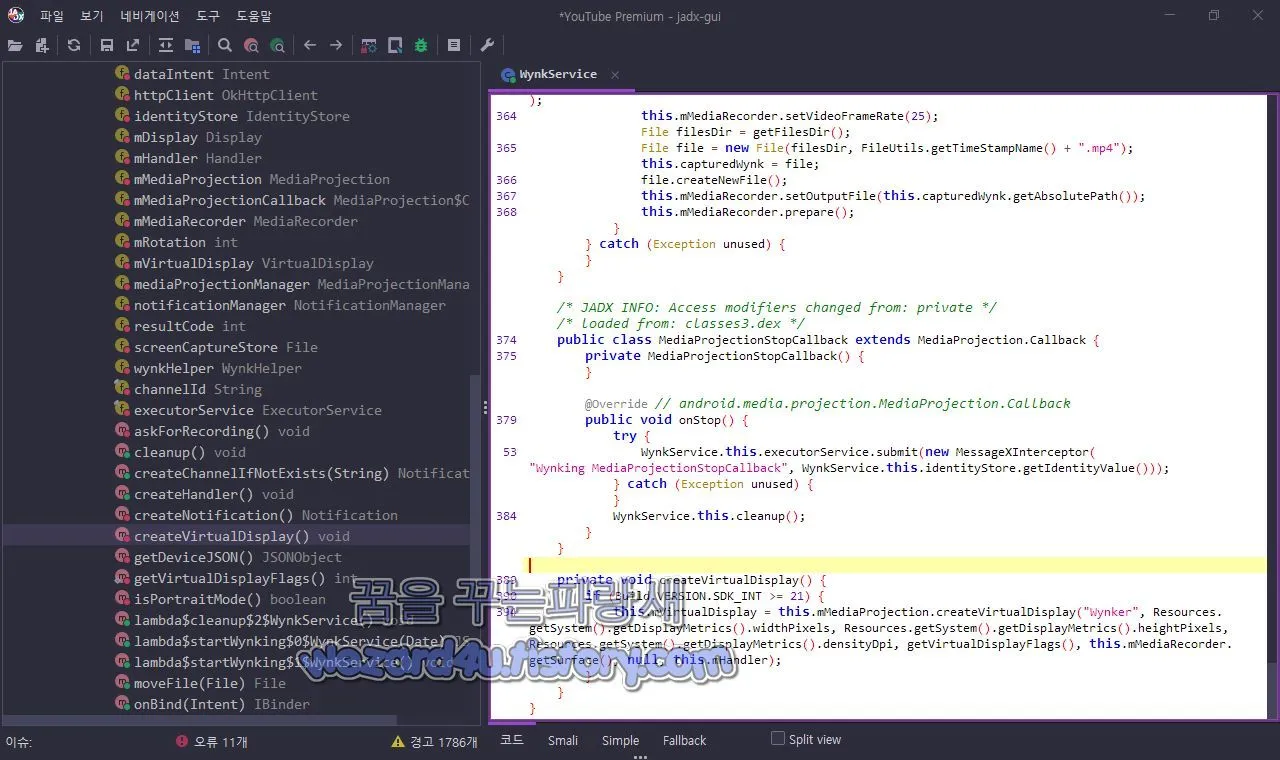Open the 파일 menu
1280x760 pixels.
coord(52,16)
